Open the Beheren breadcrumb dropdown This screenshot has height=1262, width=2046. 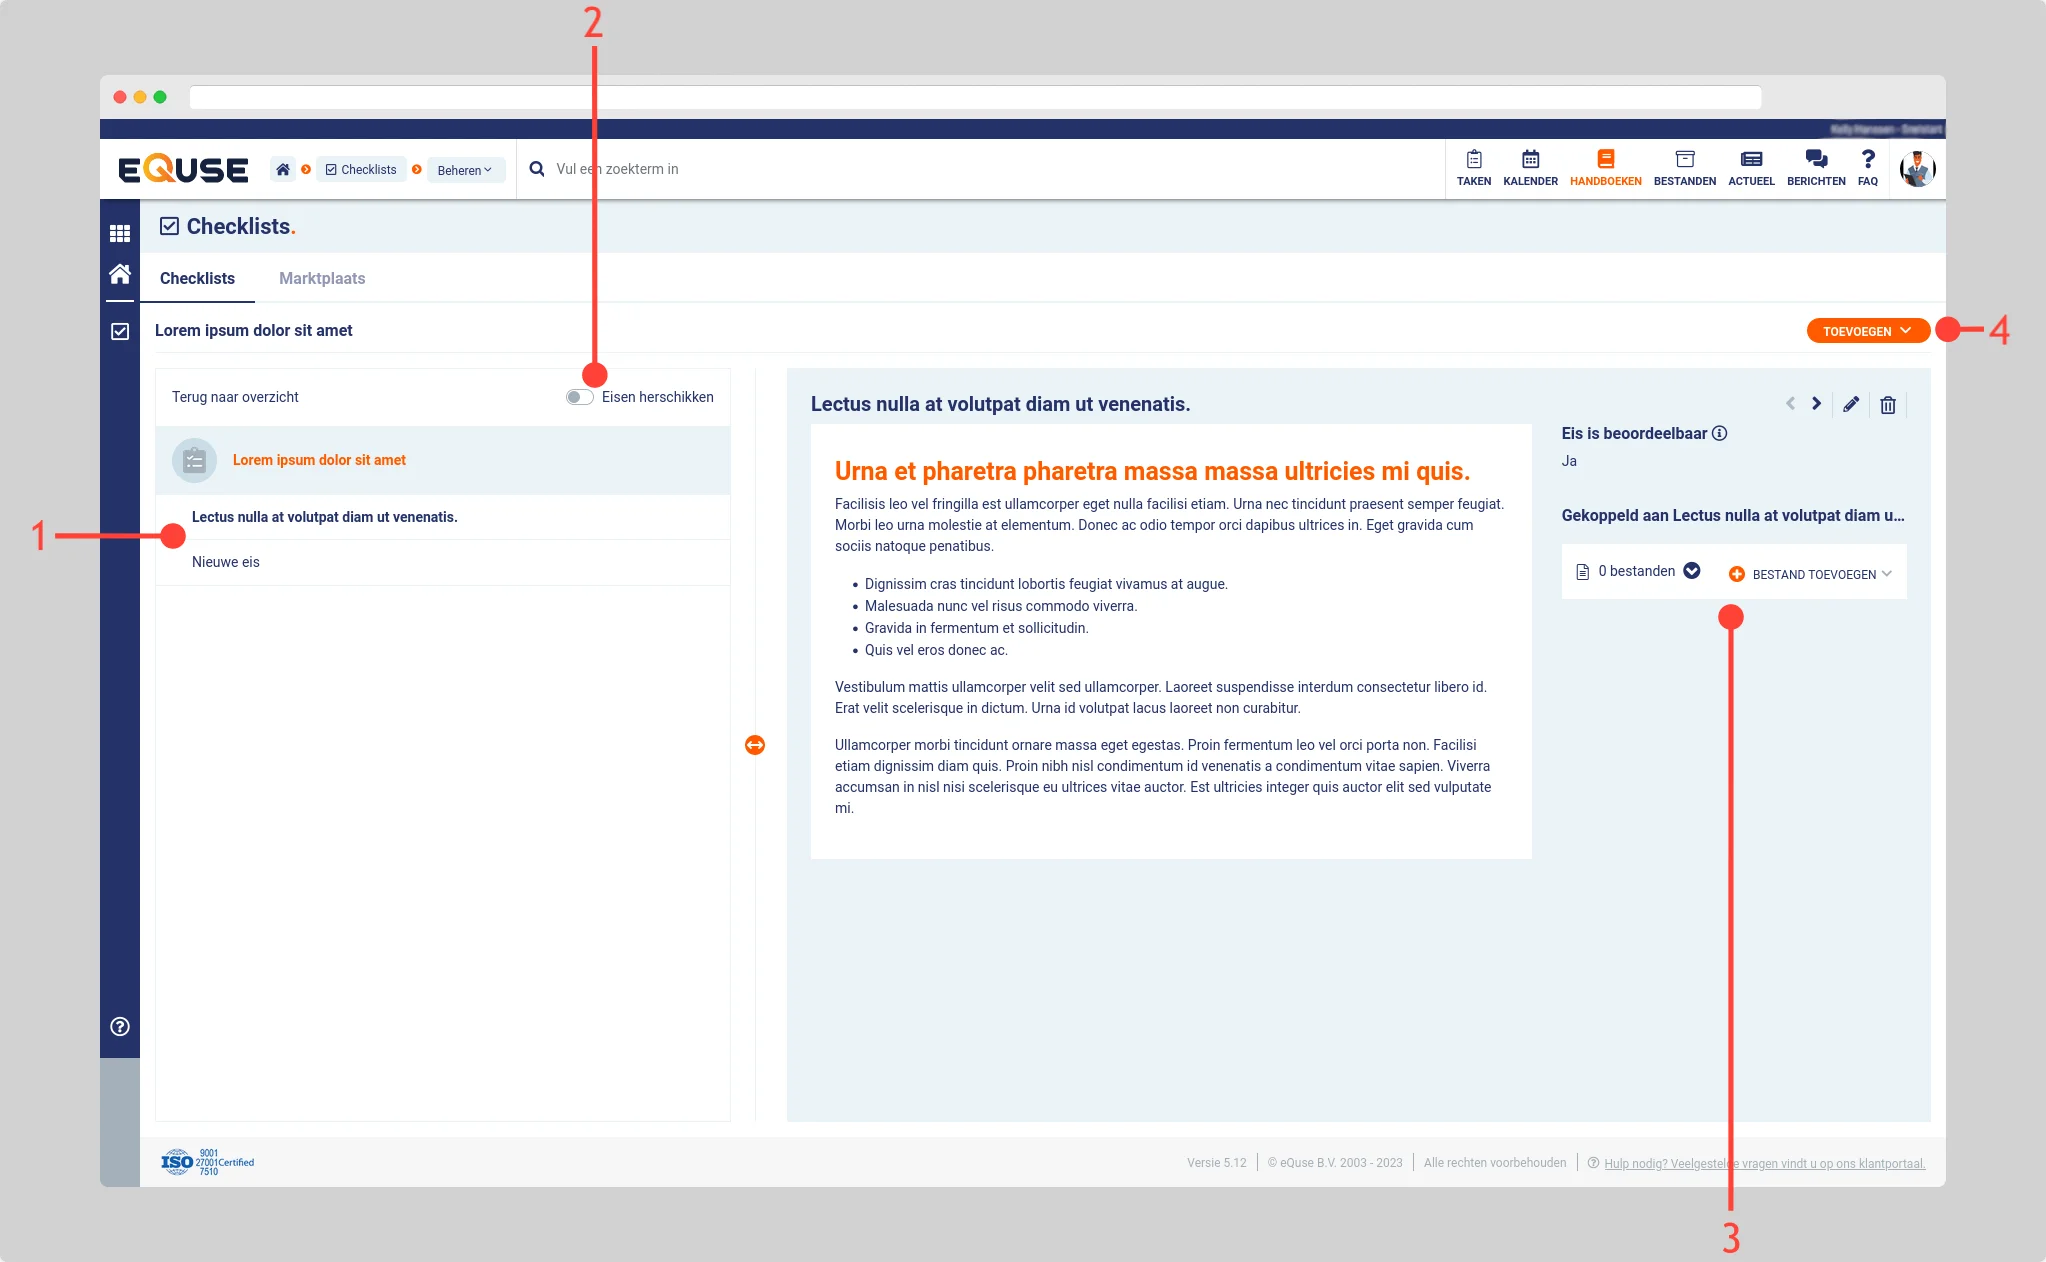click(x=464, y=170)
